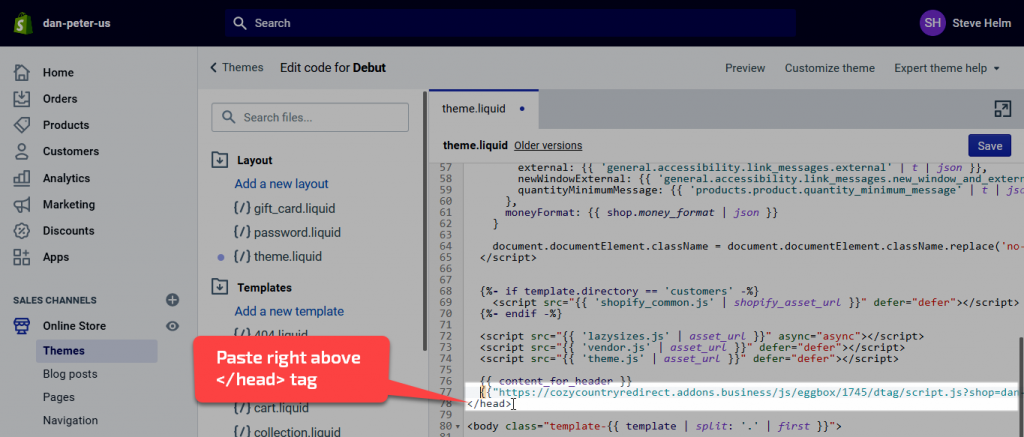Click the Analytics bar chart icon

[22, 178]
